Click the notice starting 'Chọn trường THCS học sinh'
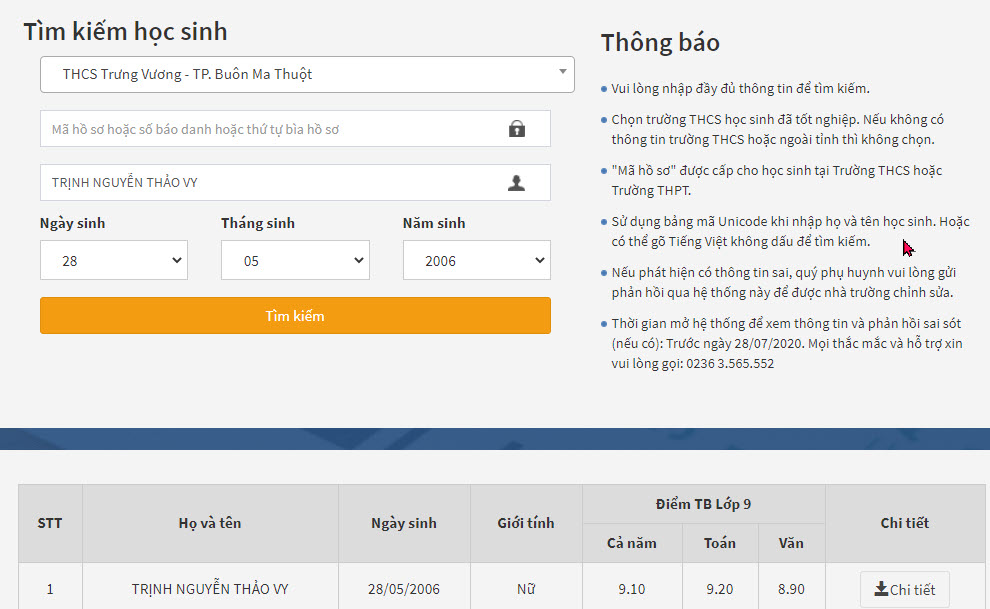Image resolution: width=990 pixels, height=609 pixels. pos(777,129)
